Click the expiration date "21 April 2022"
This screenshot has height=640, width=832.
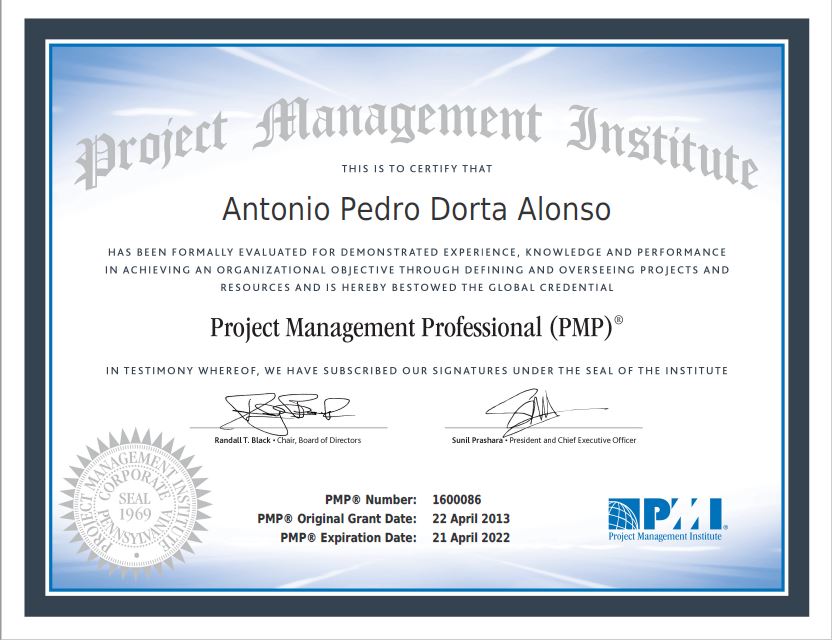[x=471, y=538]
